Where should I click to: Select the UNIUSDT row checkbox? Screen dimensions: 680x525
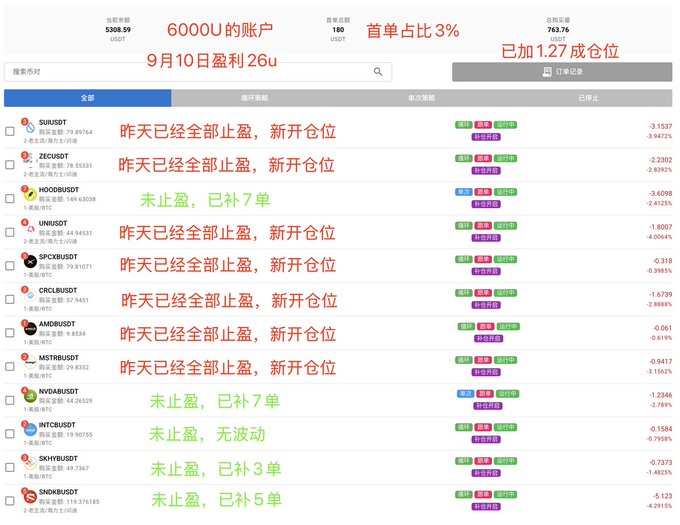[x=10, y=232]
